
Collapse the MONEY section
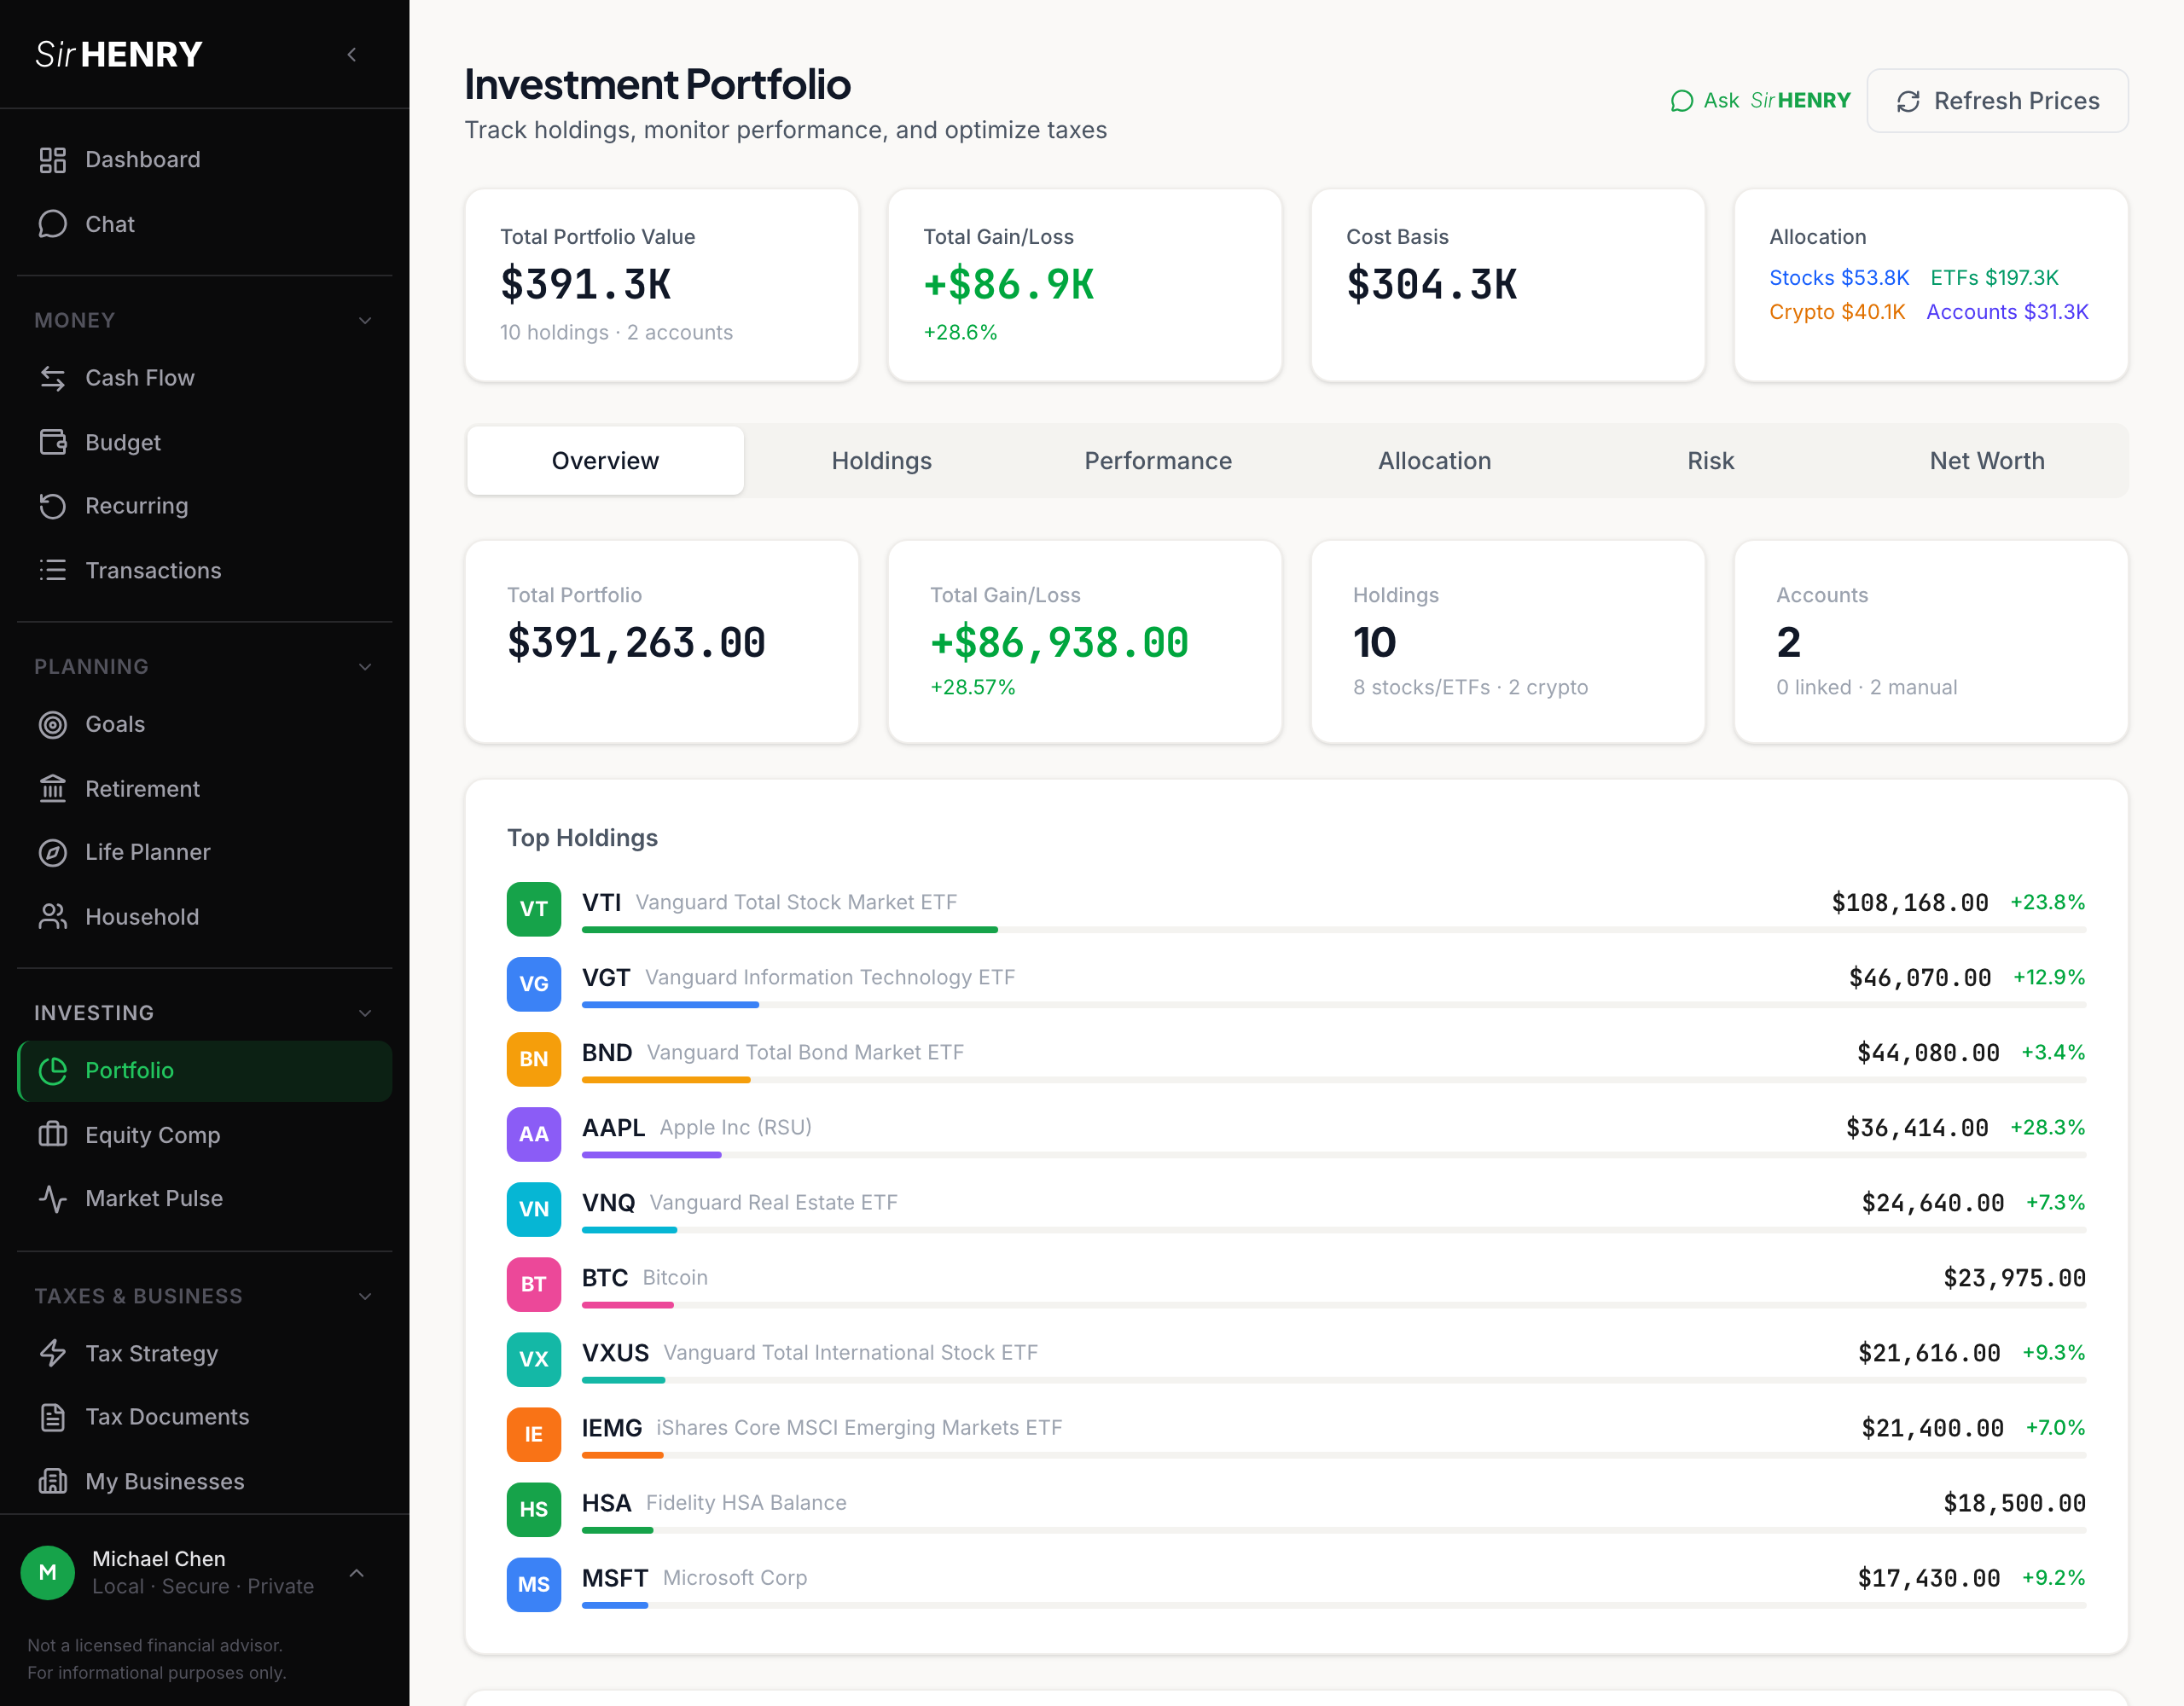tap(365, 321)
